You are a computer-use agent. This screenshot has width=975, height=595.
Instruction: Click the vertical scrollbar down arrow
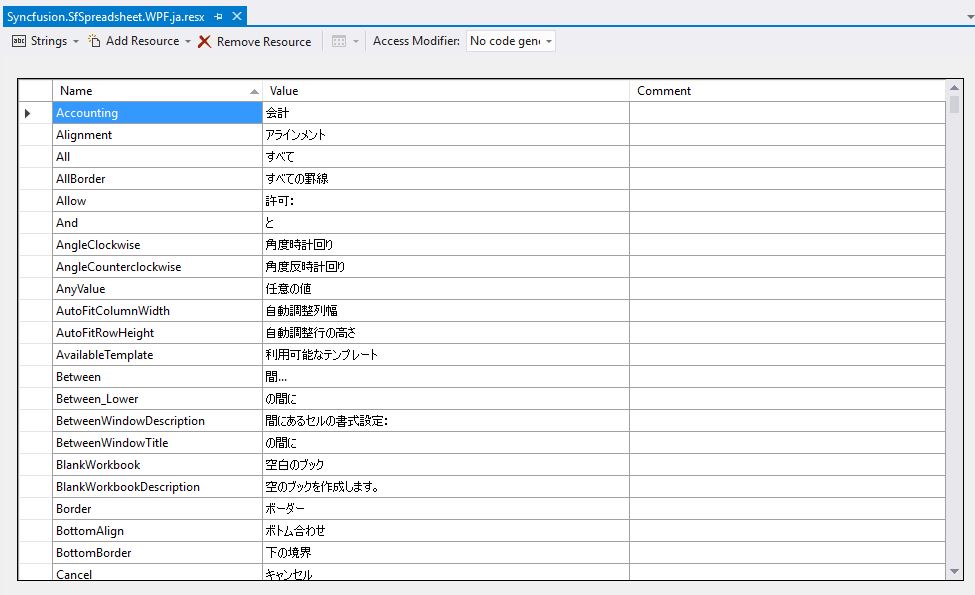pyautogui.click(x=953, y=572)
